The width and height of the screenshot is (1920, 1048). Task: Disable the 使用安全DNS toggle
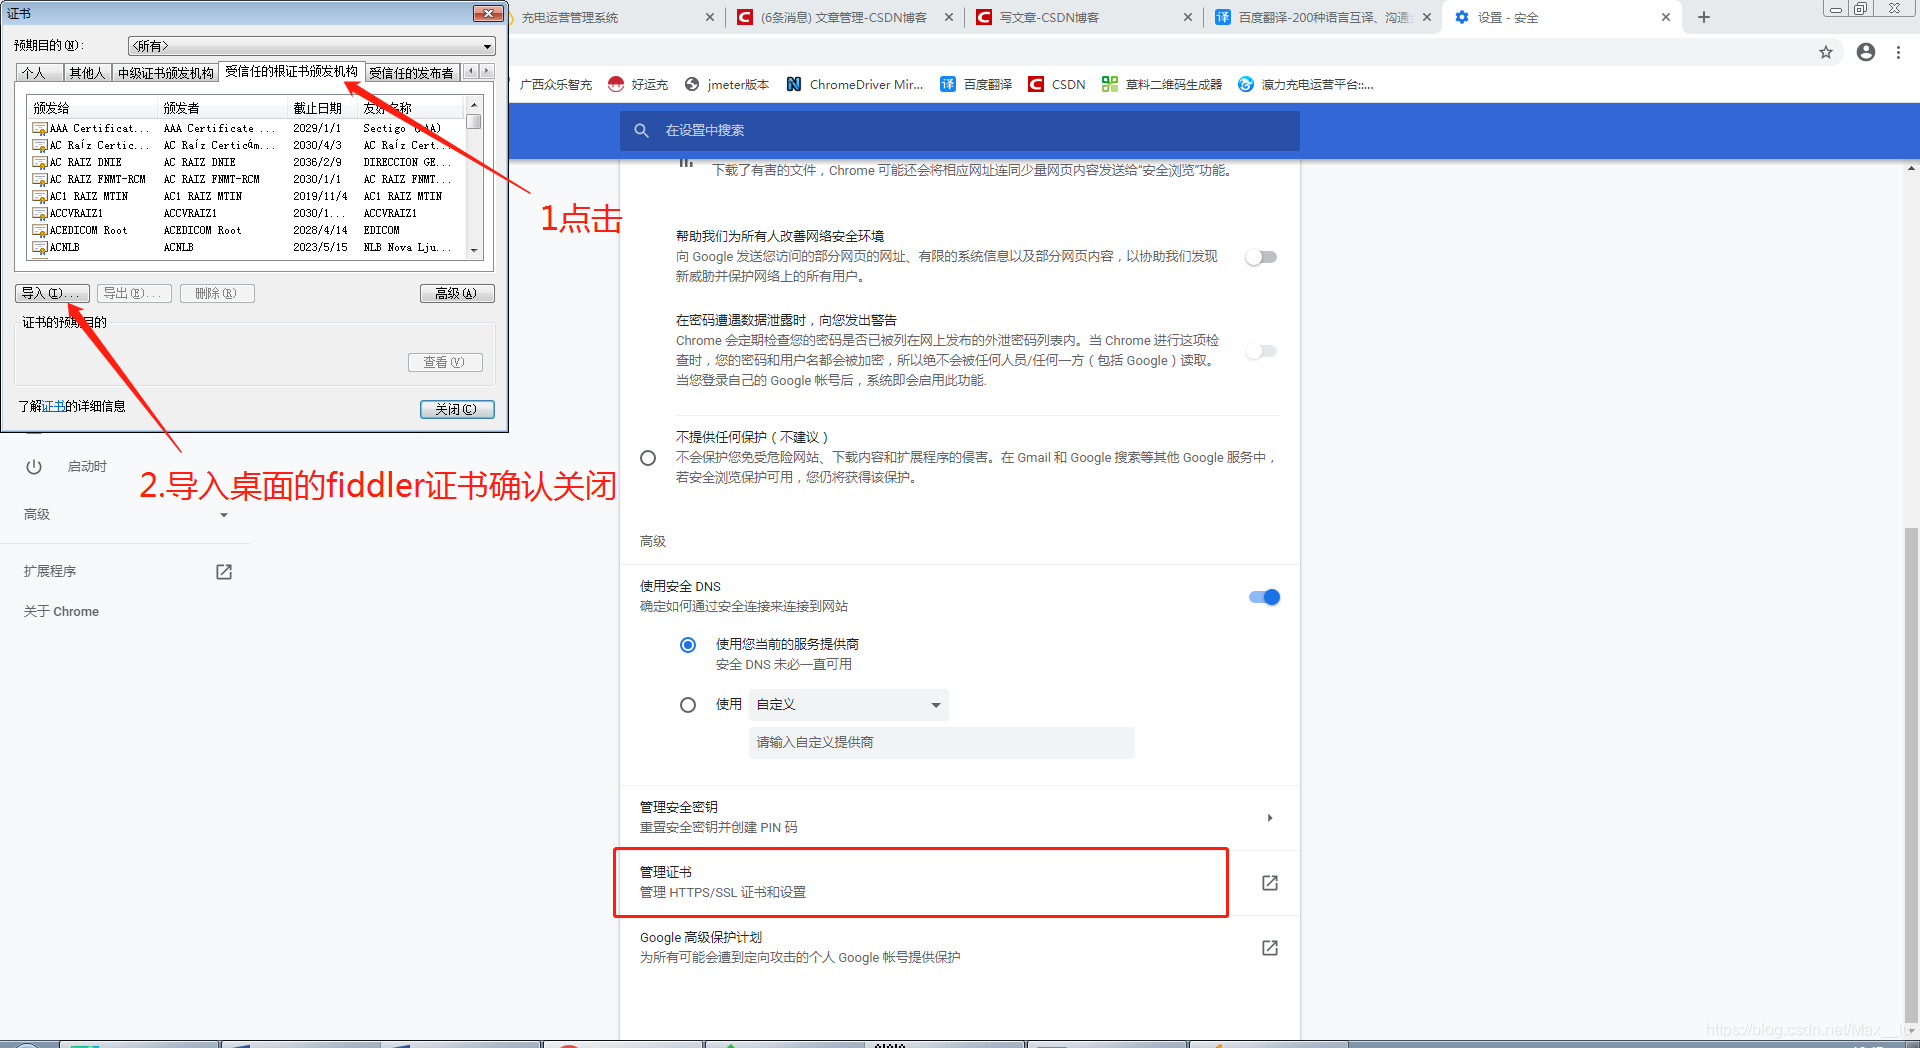click(x=1263, y=597)
